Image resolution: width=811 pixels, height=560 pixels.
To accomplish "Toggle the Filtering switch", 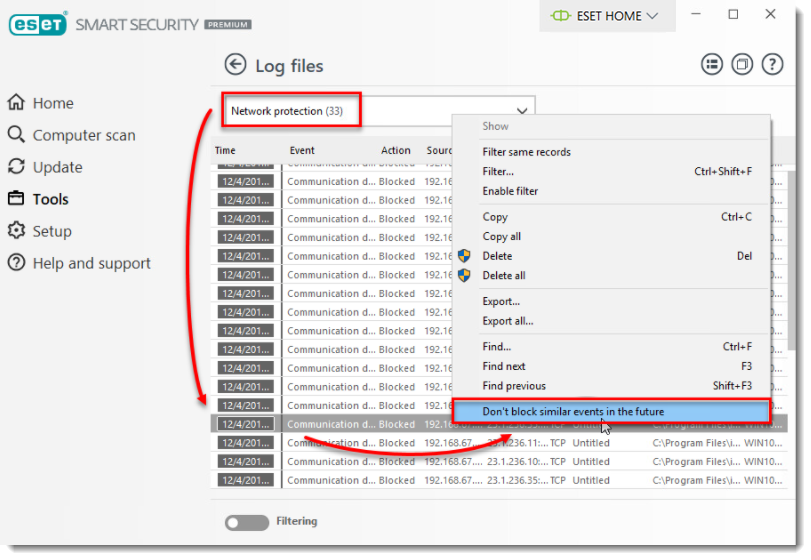I will (x=247, y=522).
